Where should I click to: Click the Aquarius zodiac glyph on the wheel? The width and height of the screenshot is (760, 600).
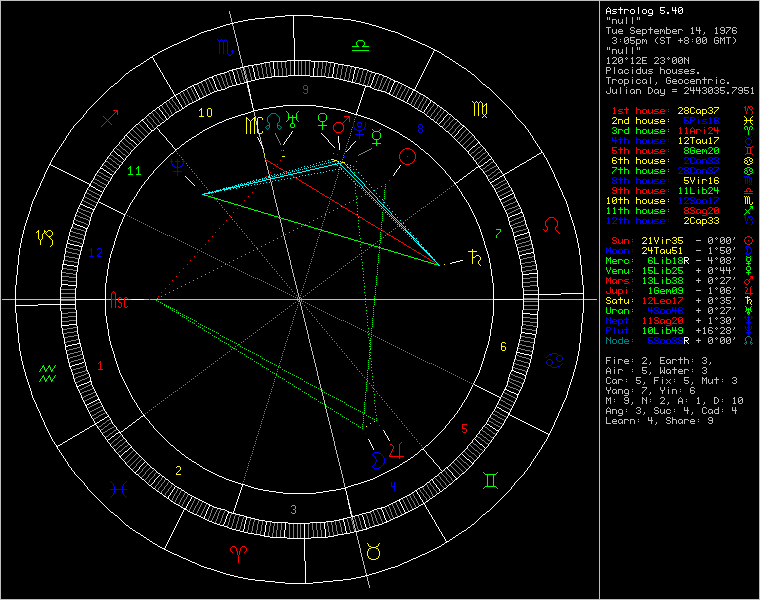[48, 374]
